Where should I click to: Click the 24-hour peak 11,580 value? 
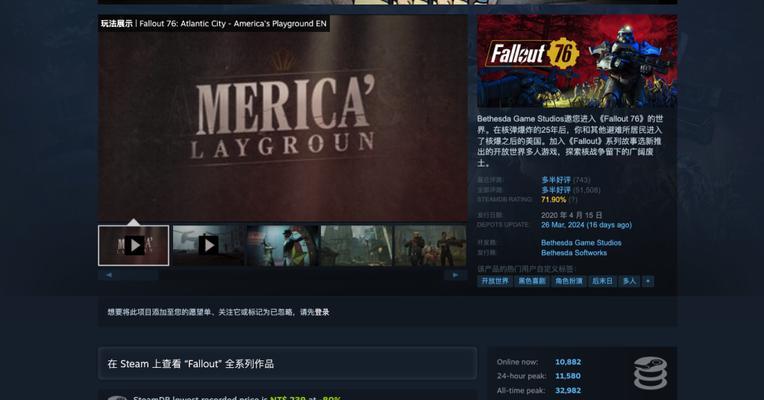coord(568,376)
